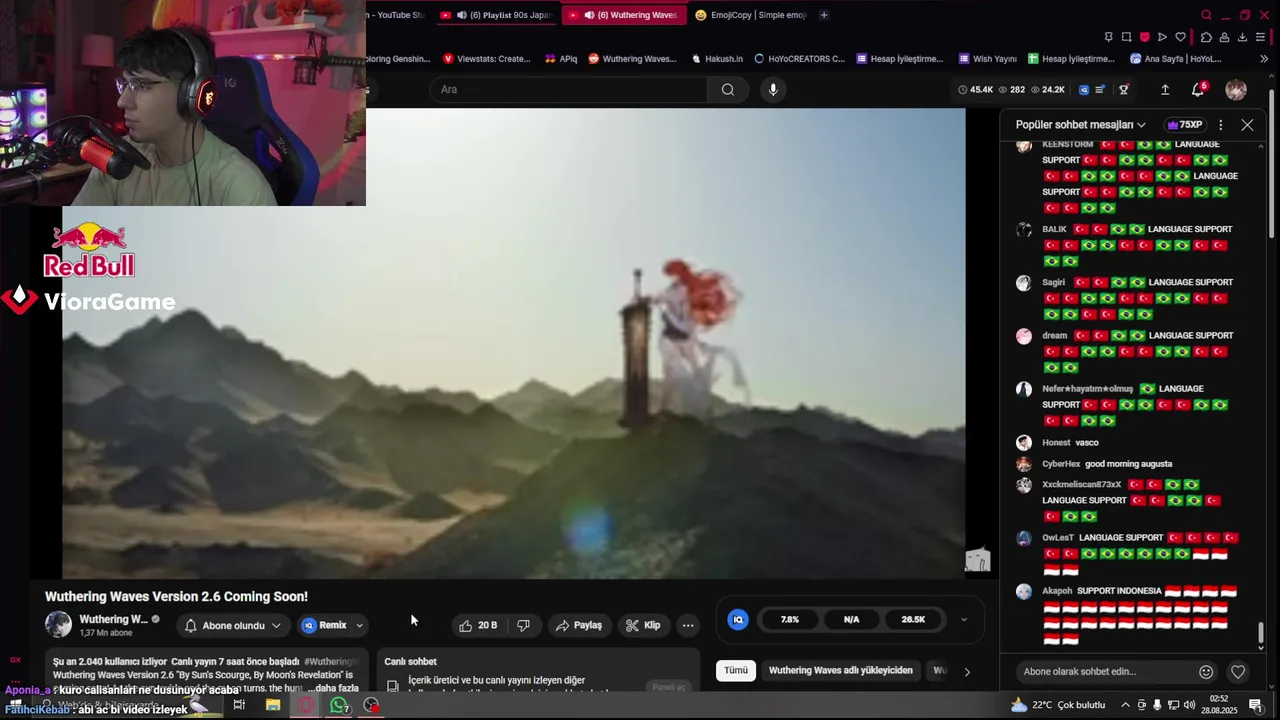Show hidden system tray icons
Image resolution: width=1280 pixels, height=720 pixels.
pos(1125,705)
